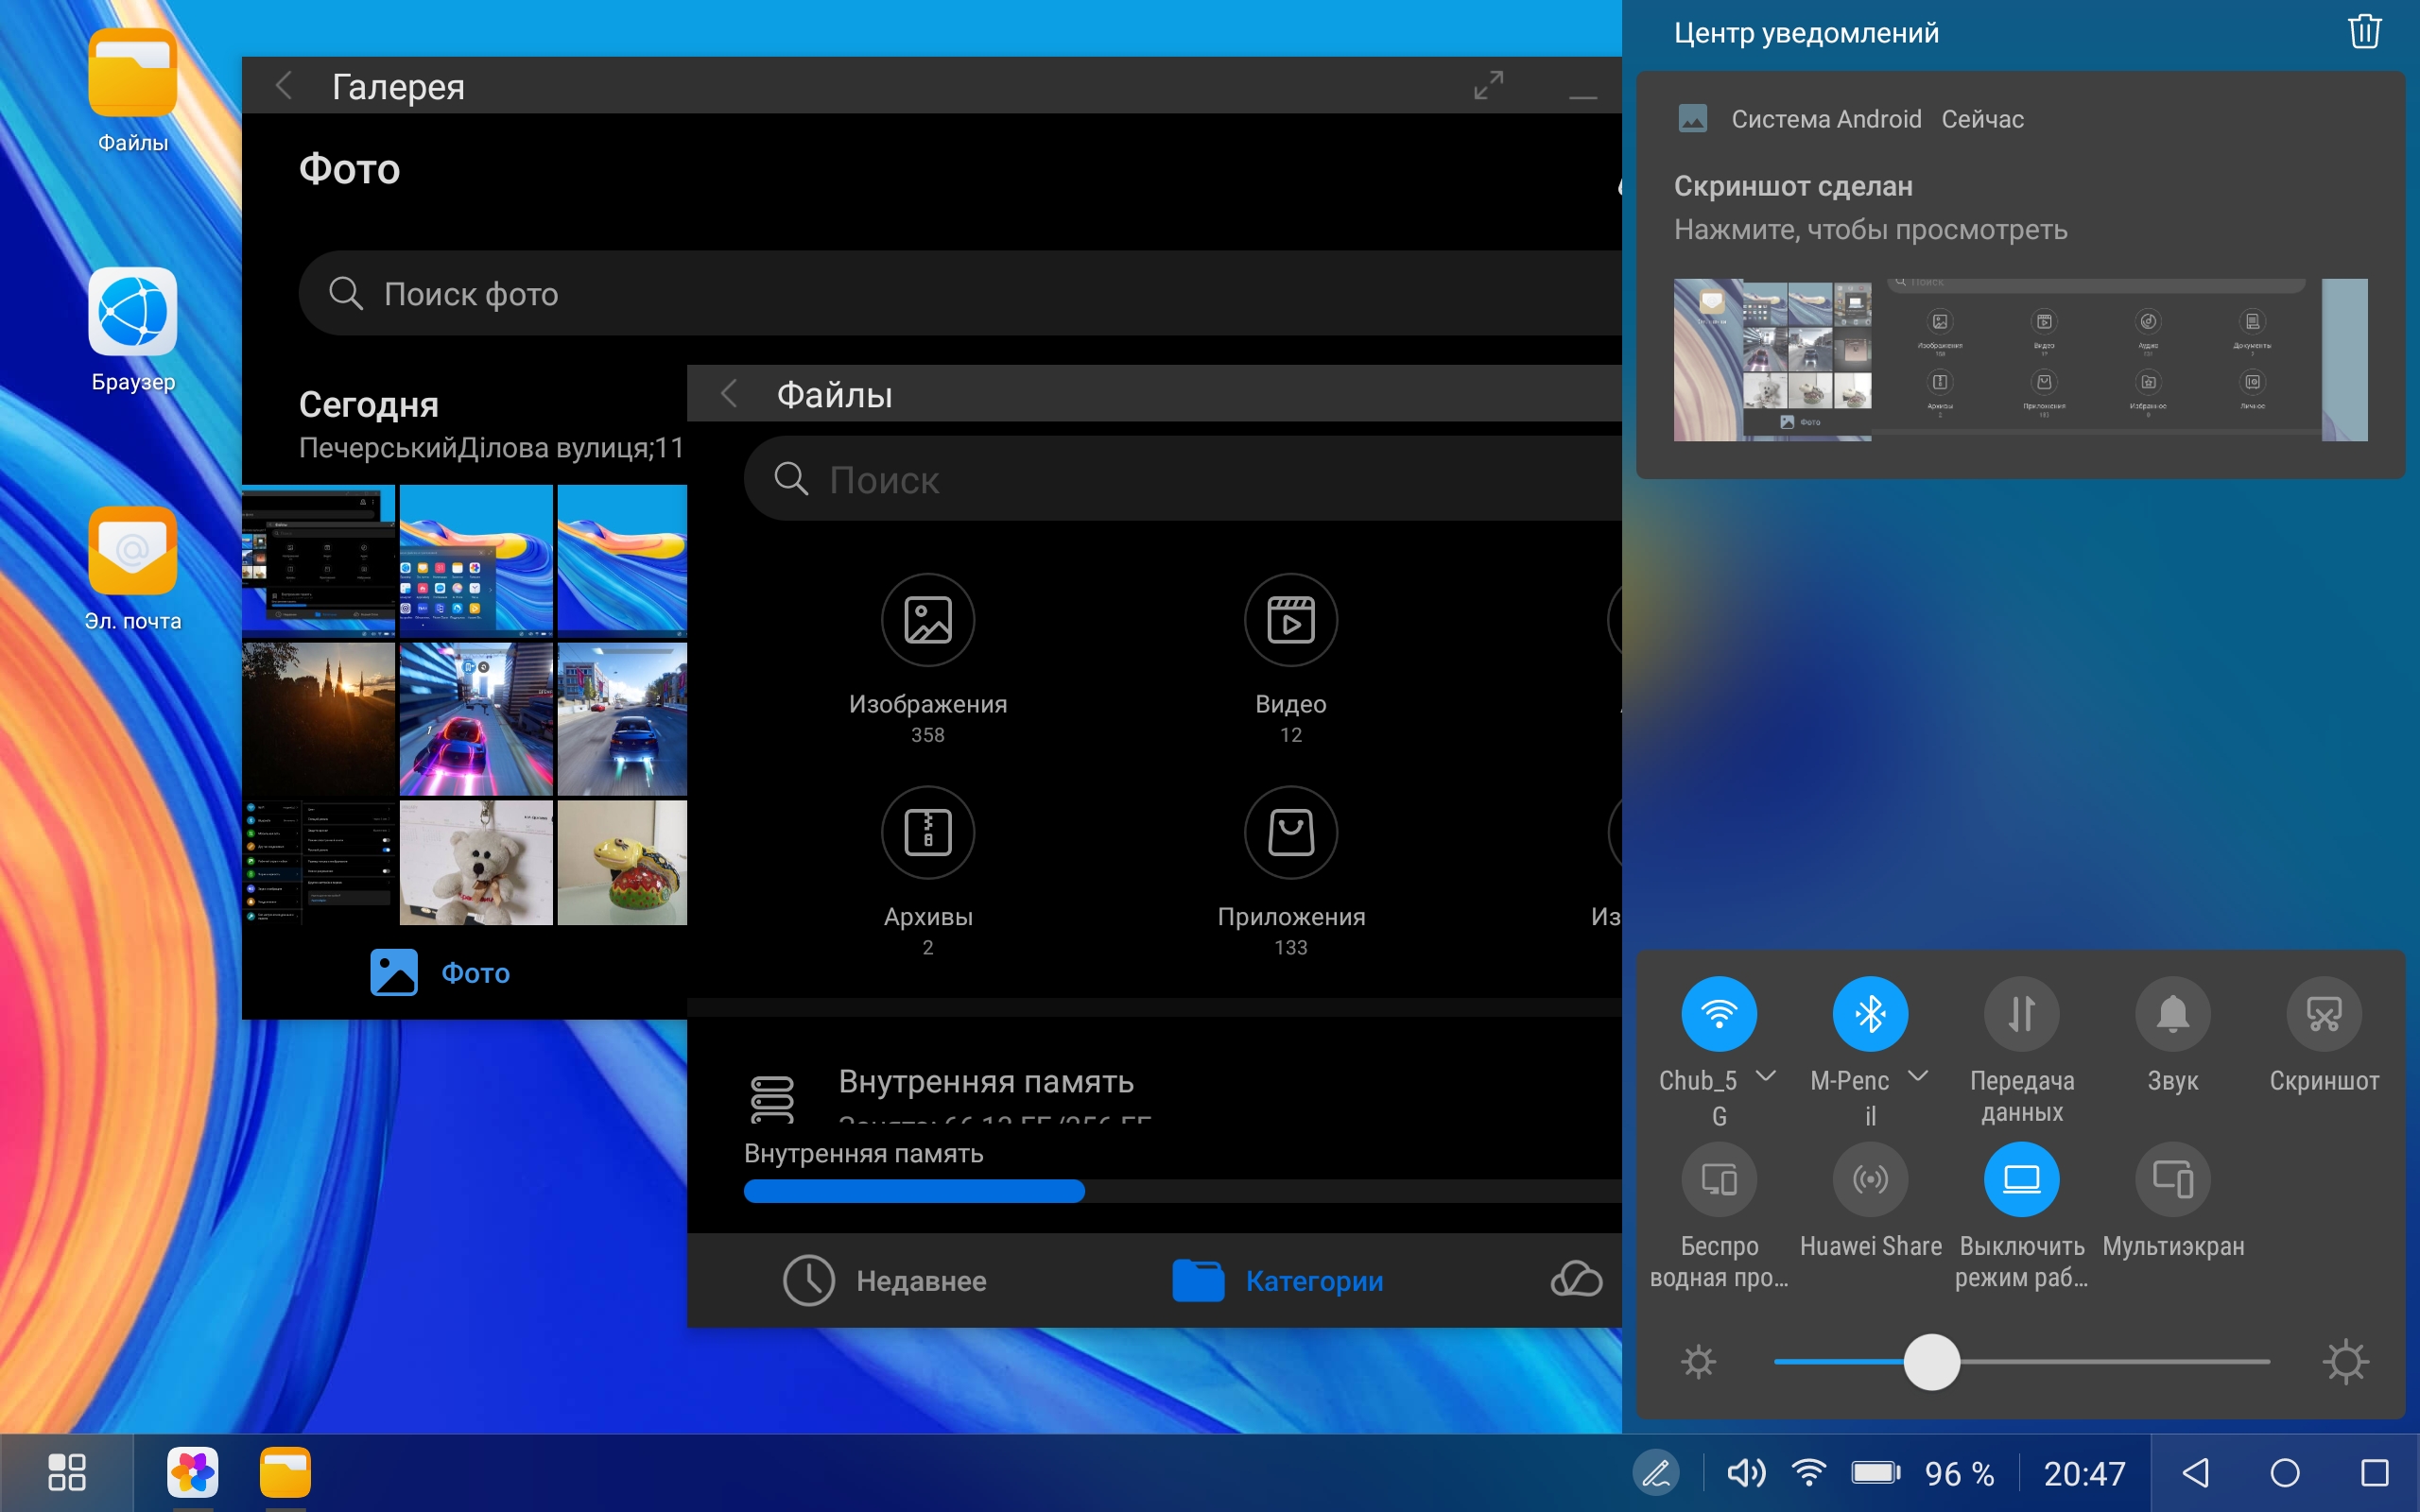This screenshot has height=1512, width=2420.
Task: Open the screenshot taken notification
Action: pos(2020,274)
